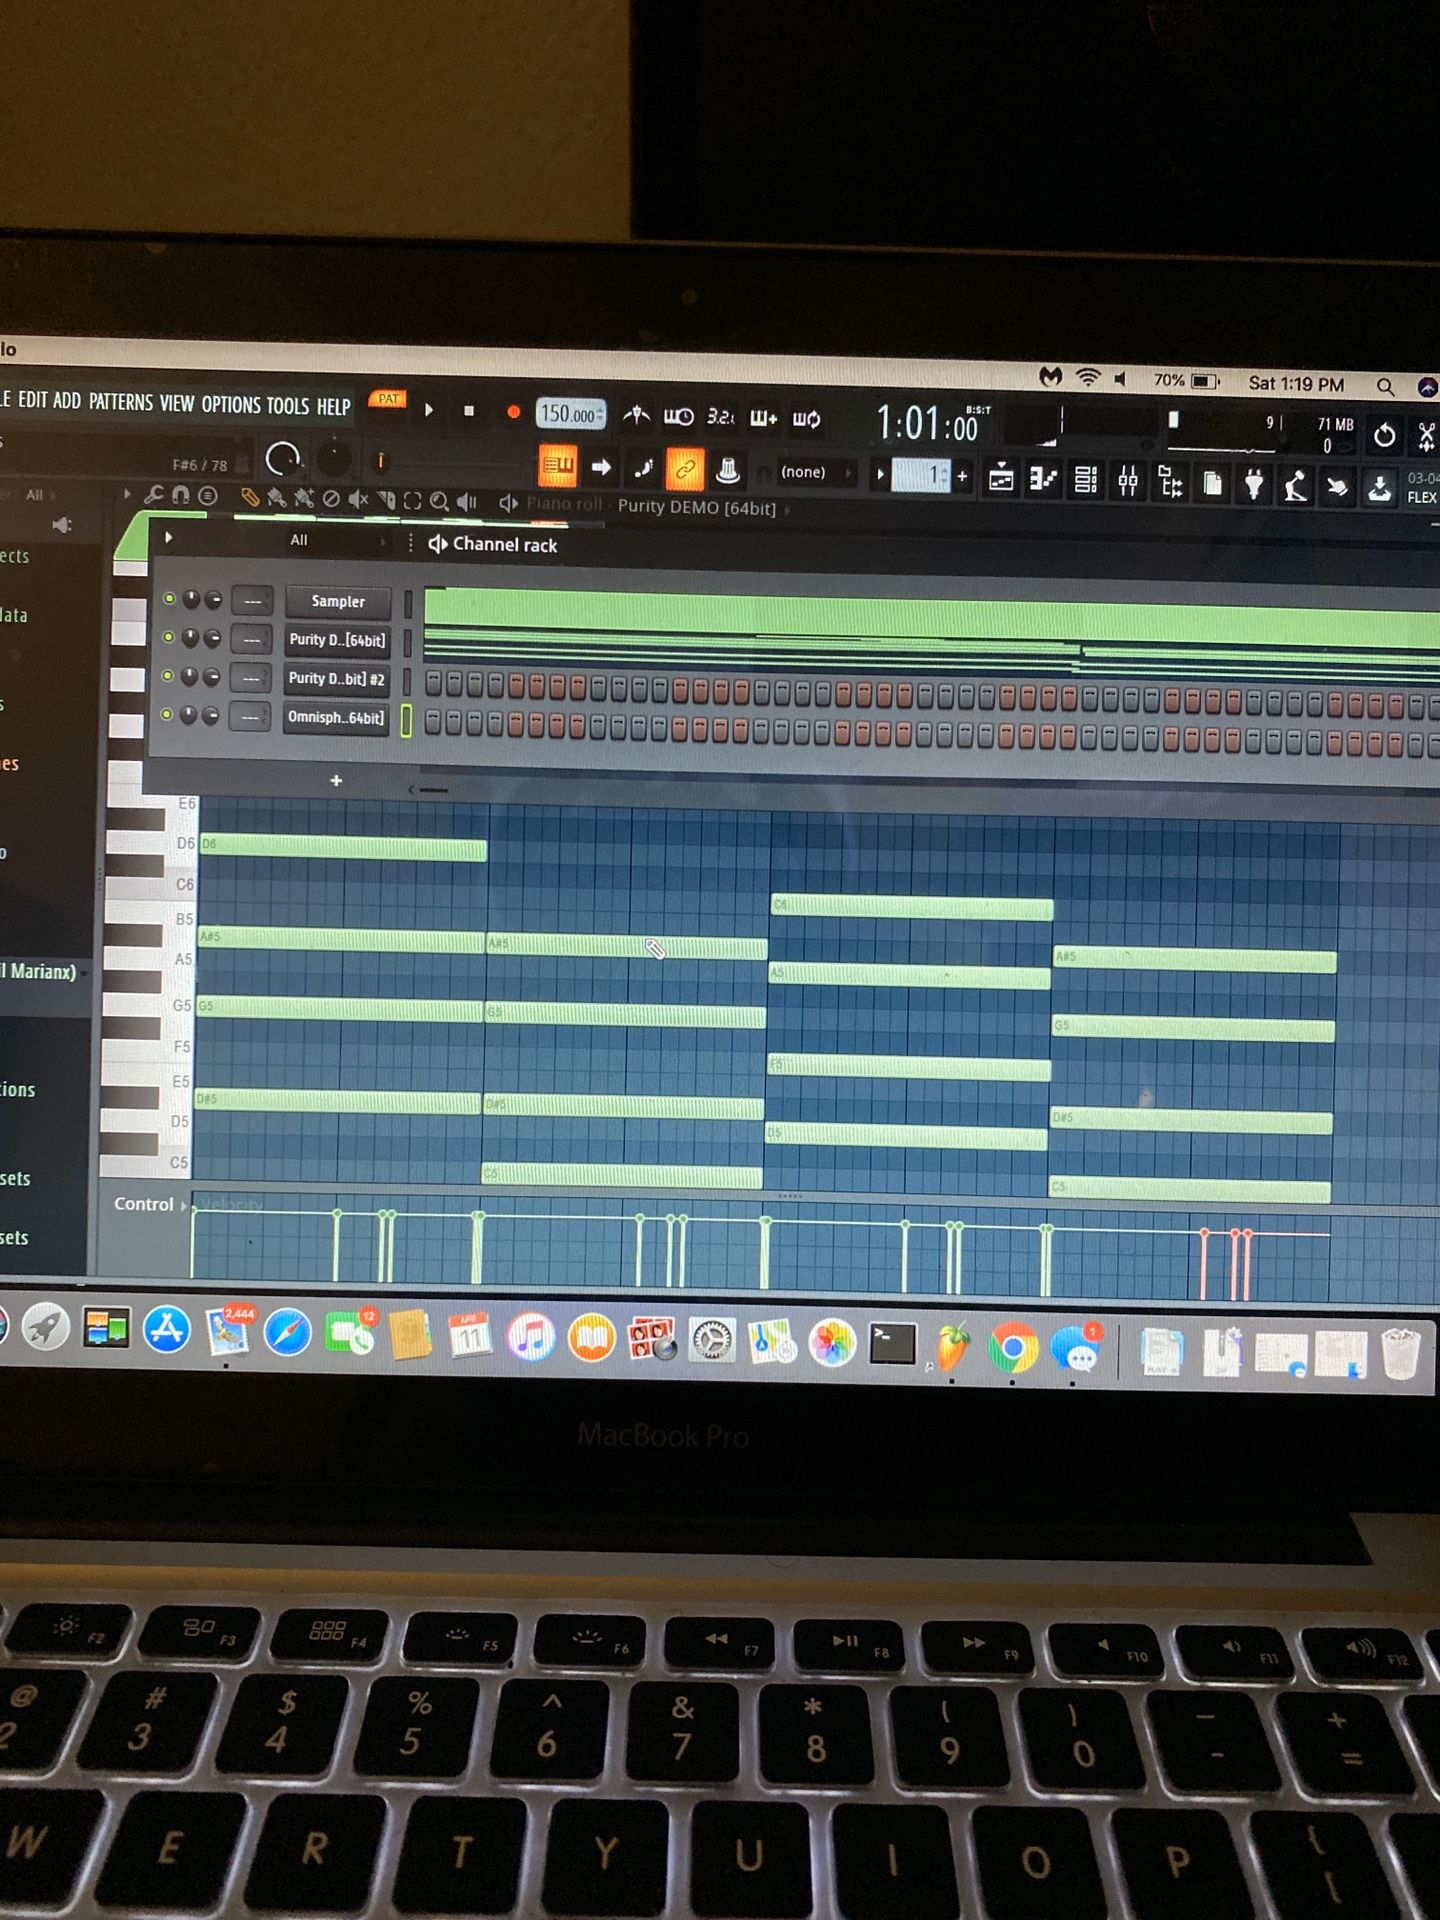Open the Purity D..bit] #2 channel button
Screen dimensions: 1440x1920
tap(336, 679)
